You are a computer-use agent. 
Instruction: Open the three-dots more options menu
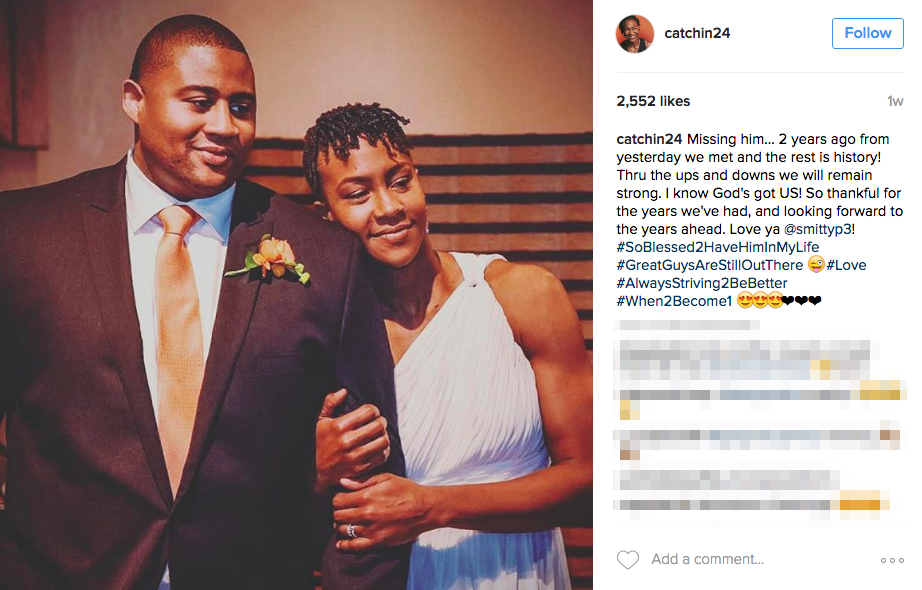(892, 560)
